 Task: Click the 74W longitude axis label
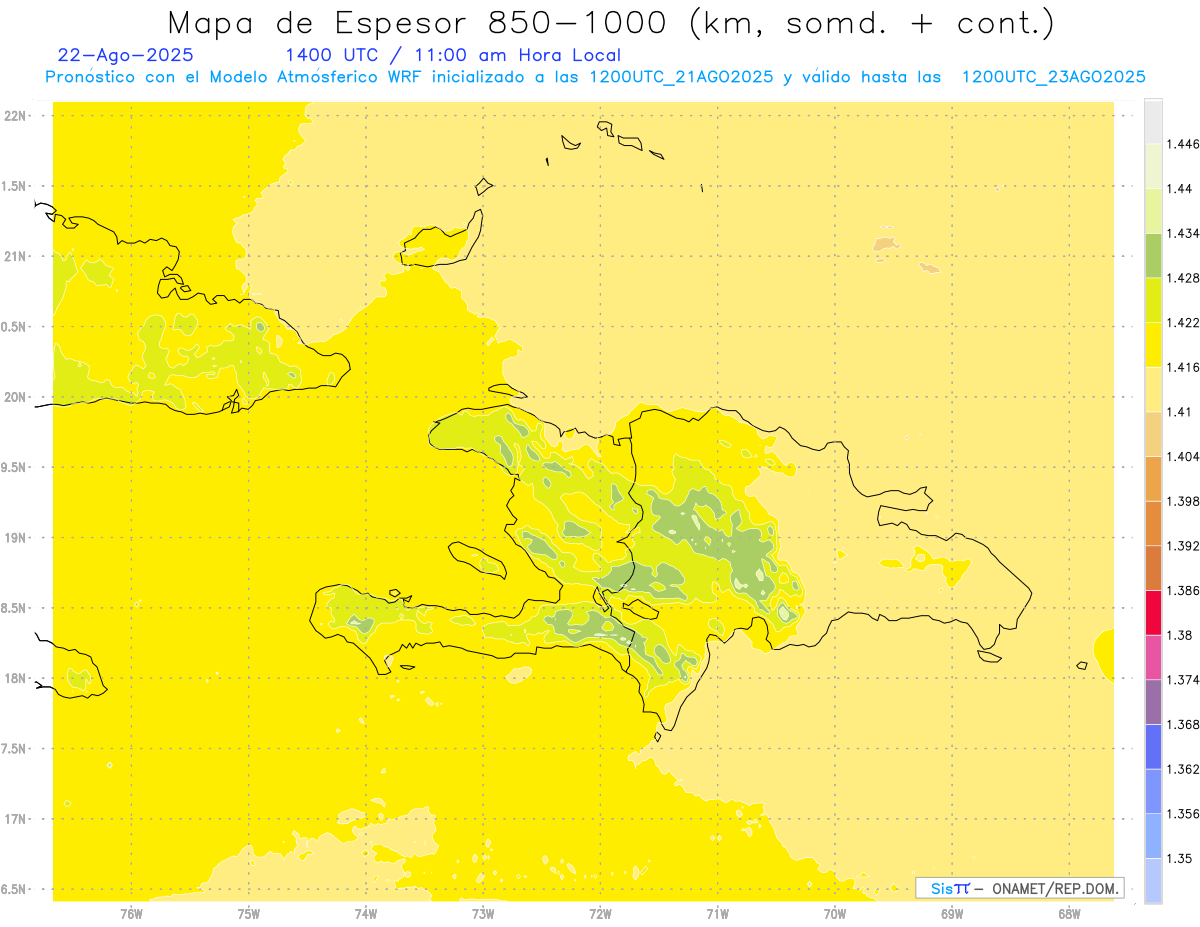tap(366, 913)
